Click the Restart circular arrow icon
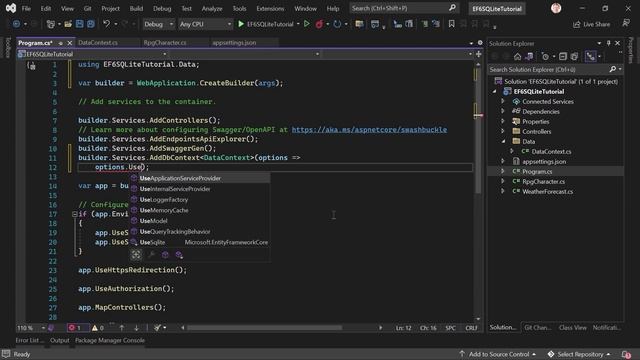Image resolution: width=640 pixels, height=360 pixels. point(337,24)
